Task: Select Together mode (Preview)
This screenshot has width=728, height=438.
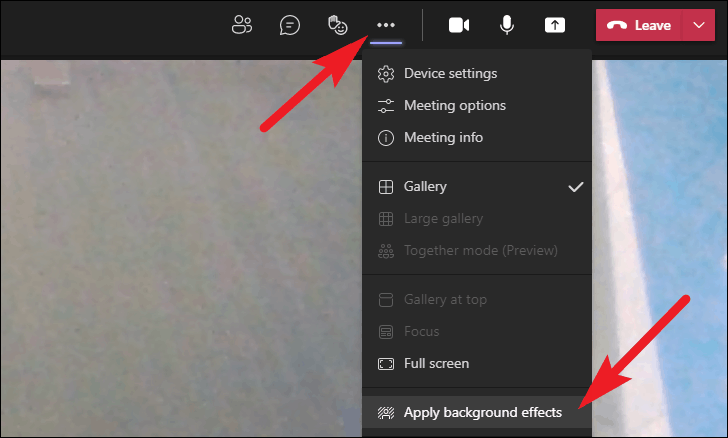Action: [x=477, y=251]
